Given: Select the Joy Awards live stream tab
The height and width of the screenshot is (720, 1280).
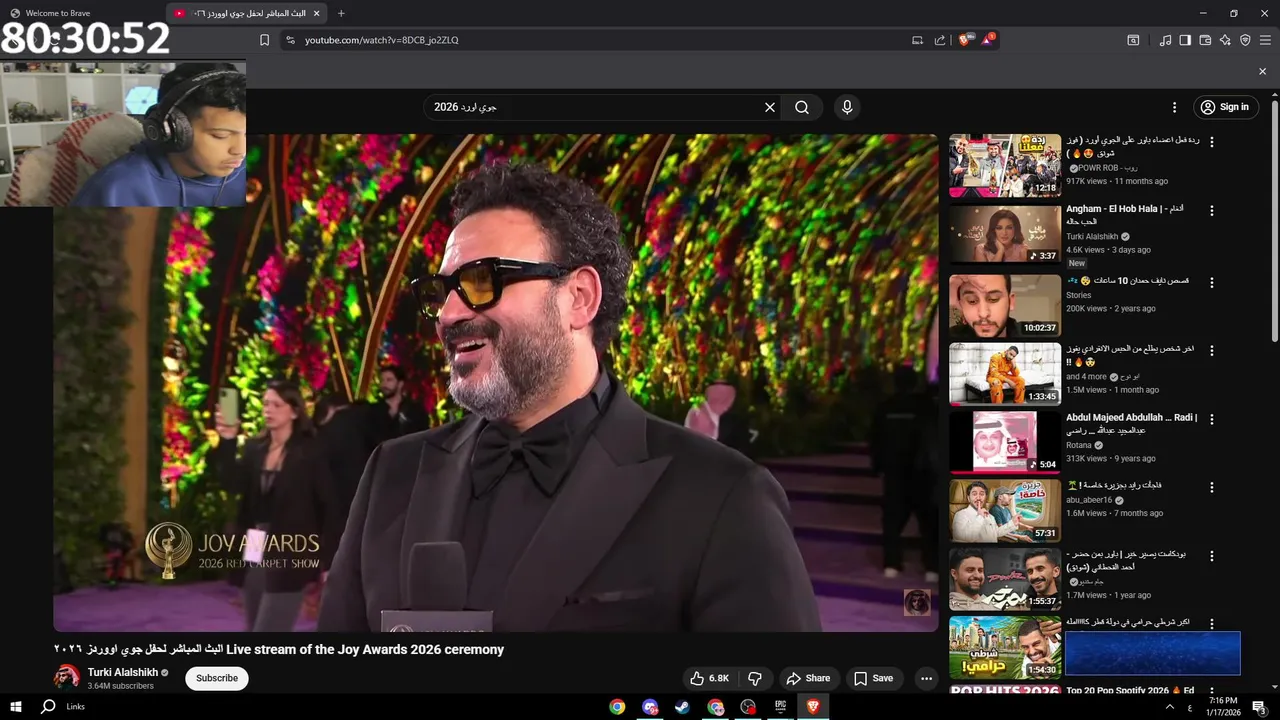Looking at the screenshot, I should click(x=248, y=13).
